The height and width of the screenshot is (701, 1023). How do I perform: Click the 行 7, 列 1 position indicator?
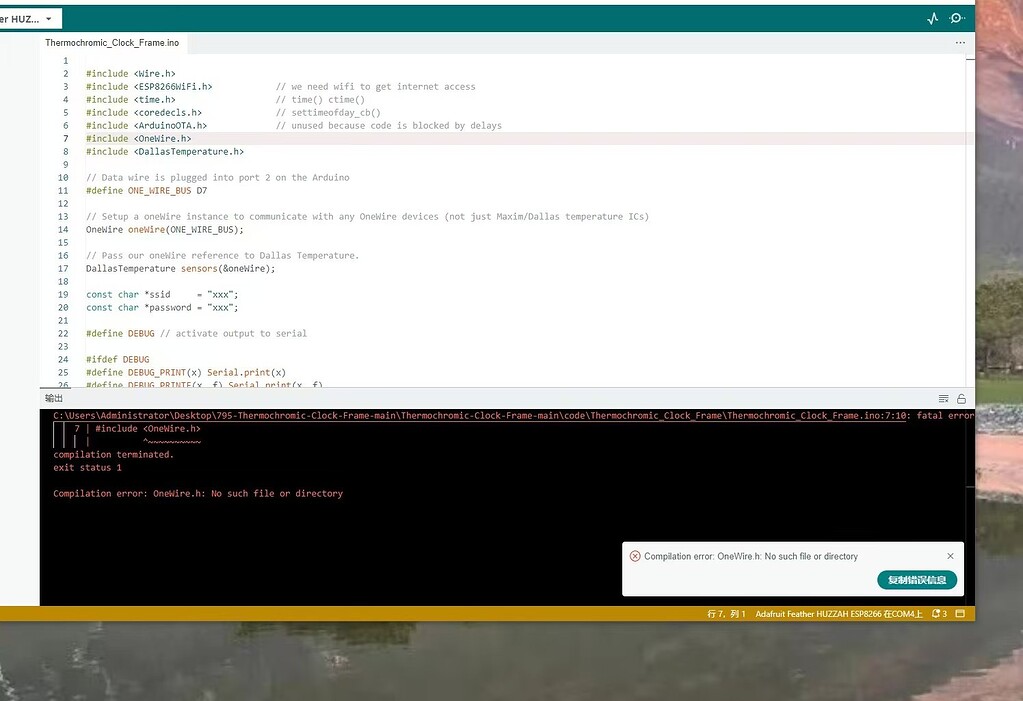point(729,612)
